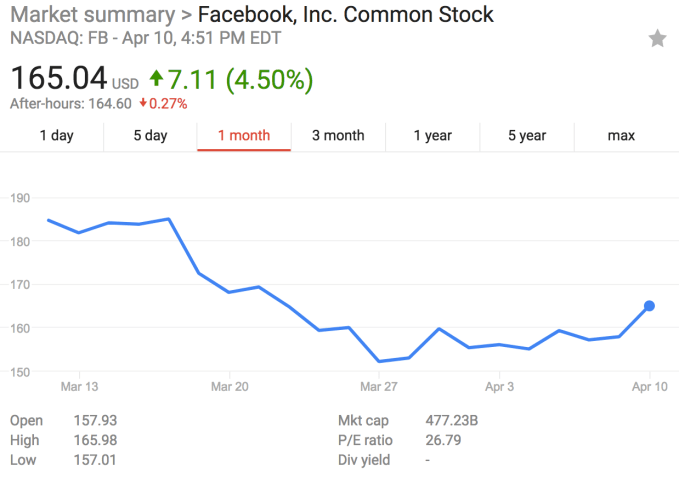Click the 165.04 share price
Screen dimensions: 679x478
[58, 78]
